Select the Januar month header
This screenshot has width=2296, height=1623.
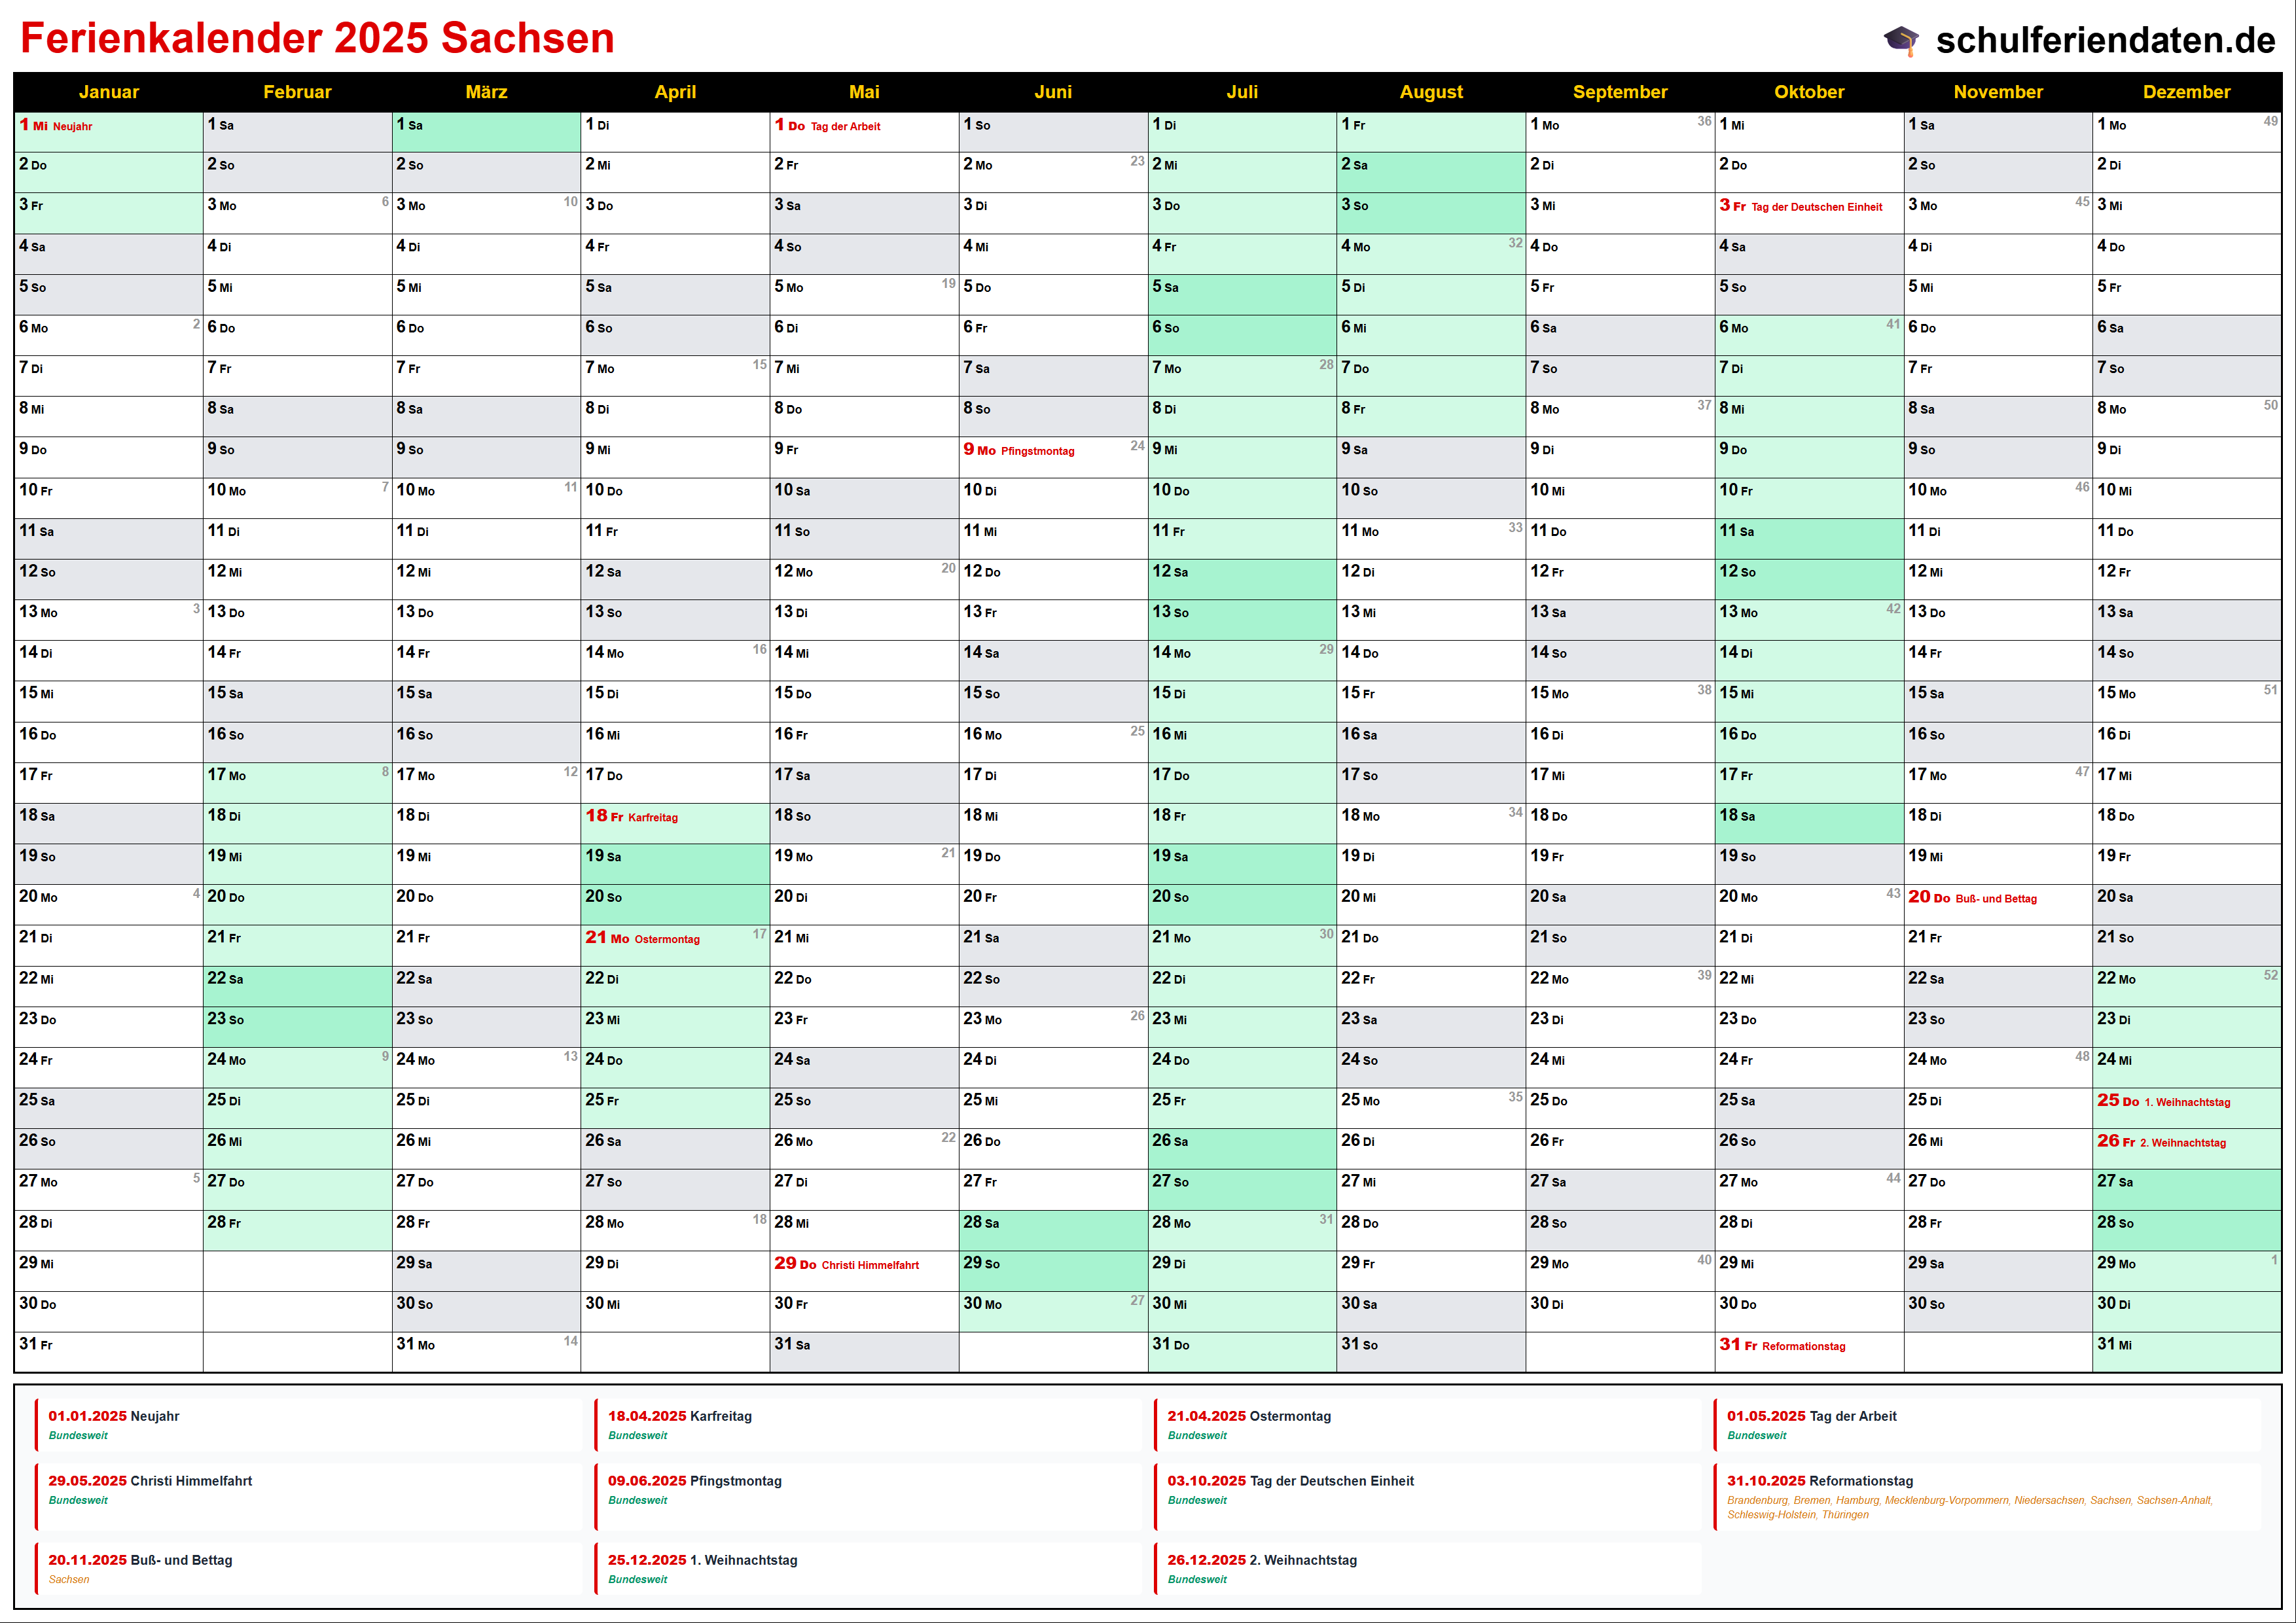(x=108, y=92)
